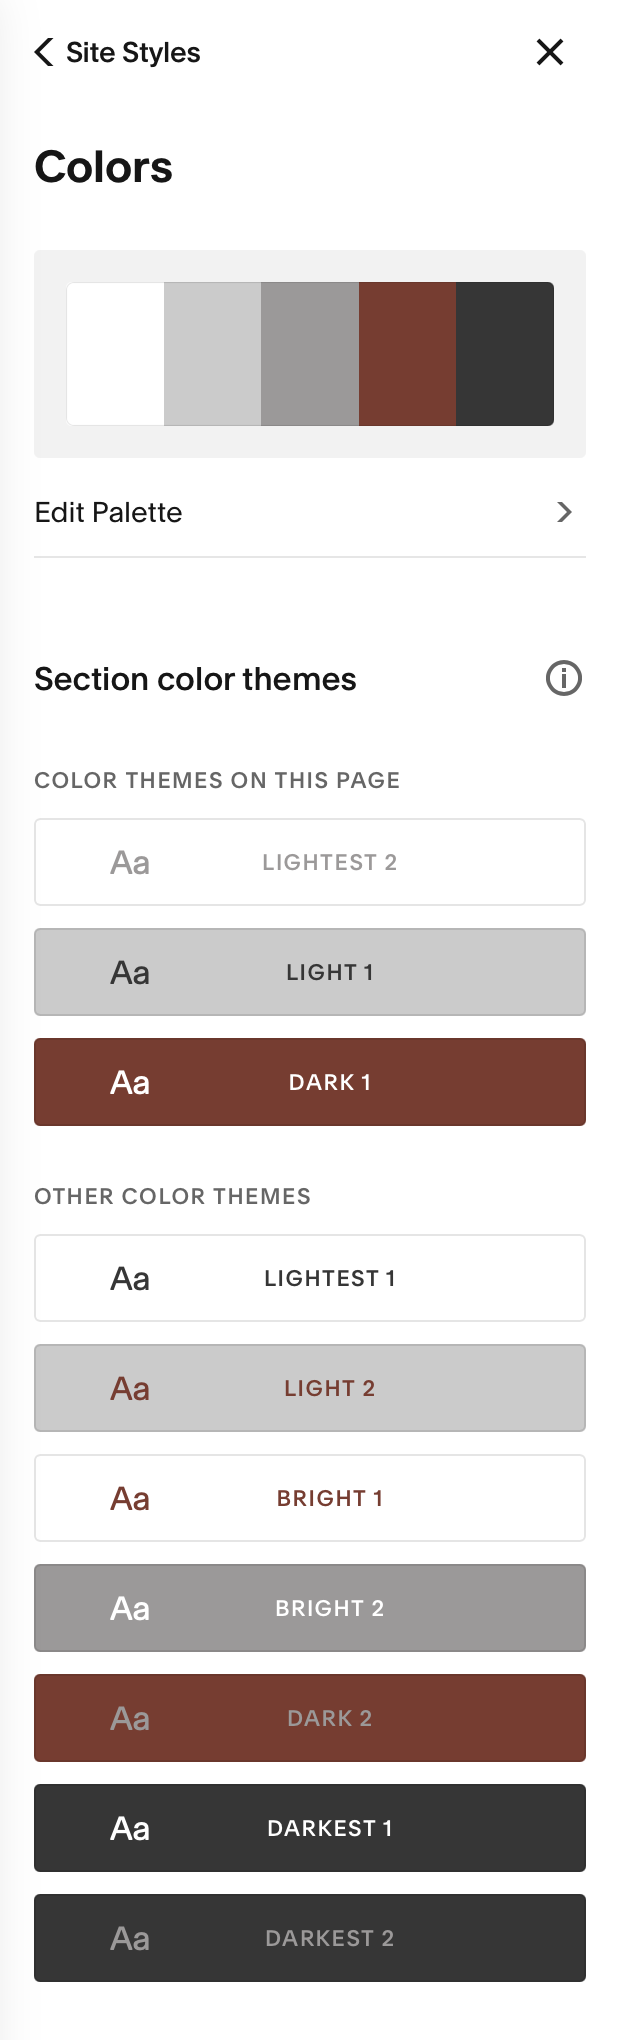Select the Bright 1 color theme

tap(310, 1498)
